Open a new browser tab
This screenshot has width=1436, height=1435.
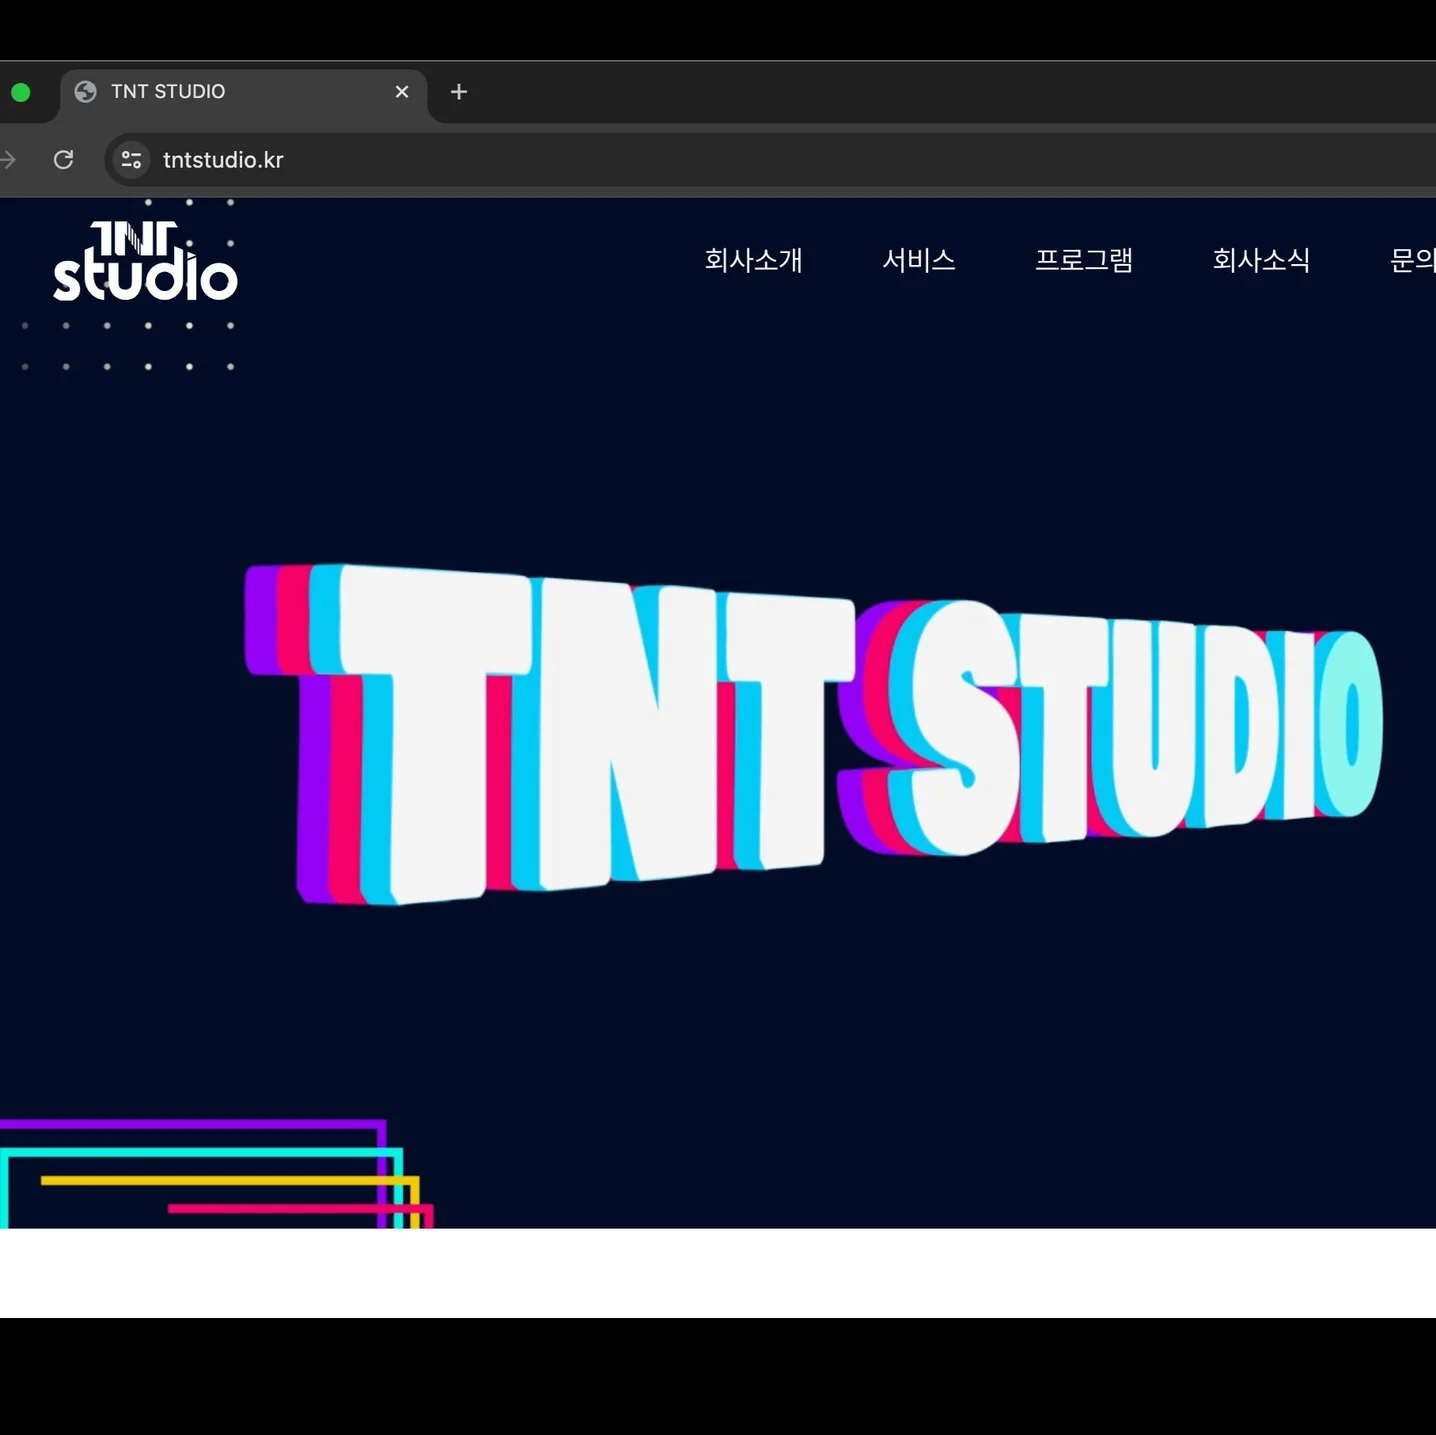click(x=459, y=92)
